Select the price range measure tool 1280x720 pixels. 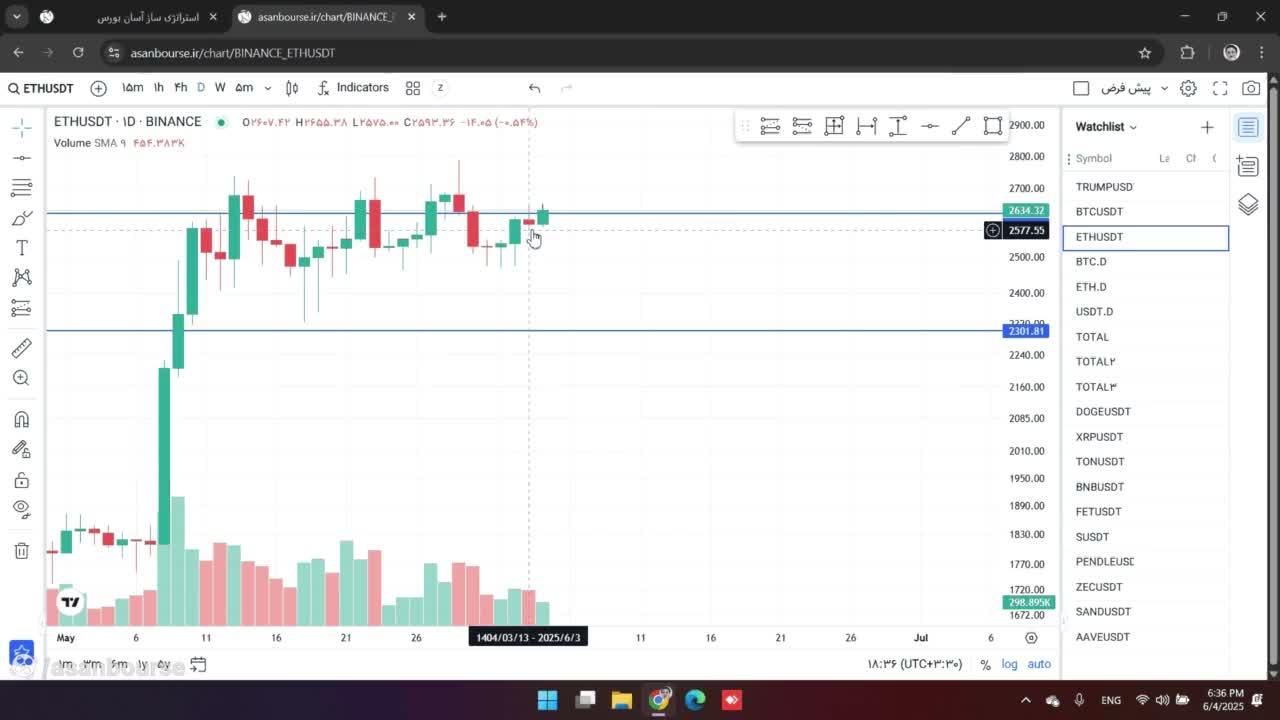pos(898,126)
